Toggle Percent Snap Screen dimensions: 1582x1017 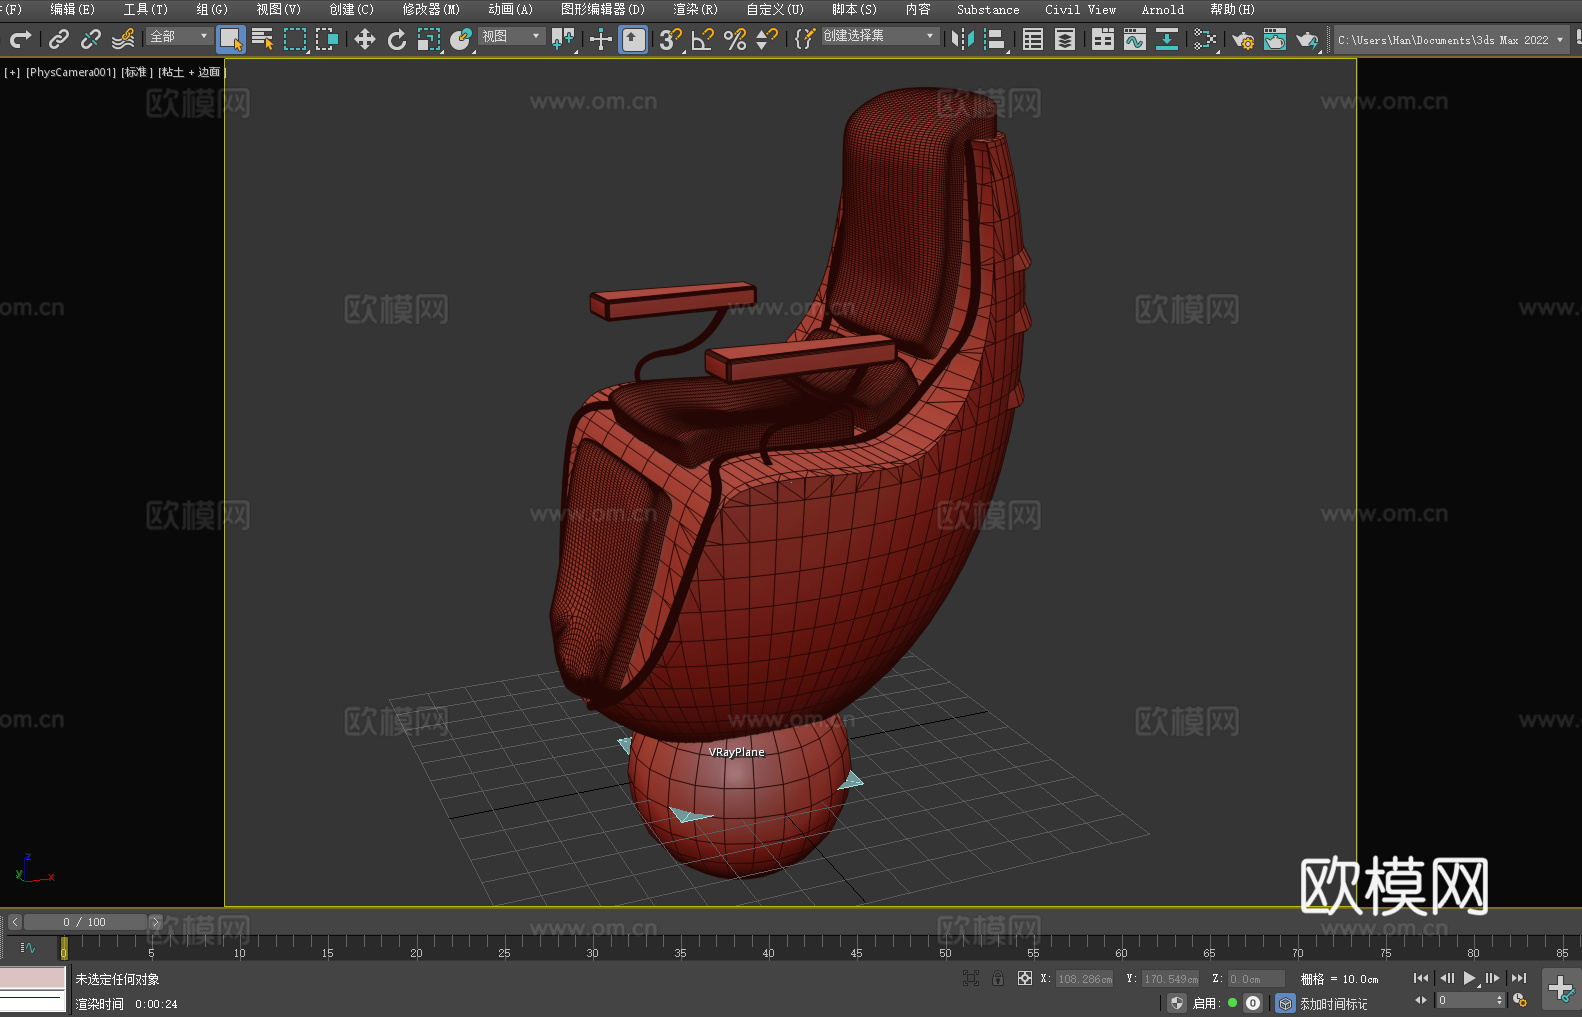pos(735,39)
